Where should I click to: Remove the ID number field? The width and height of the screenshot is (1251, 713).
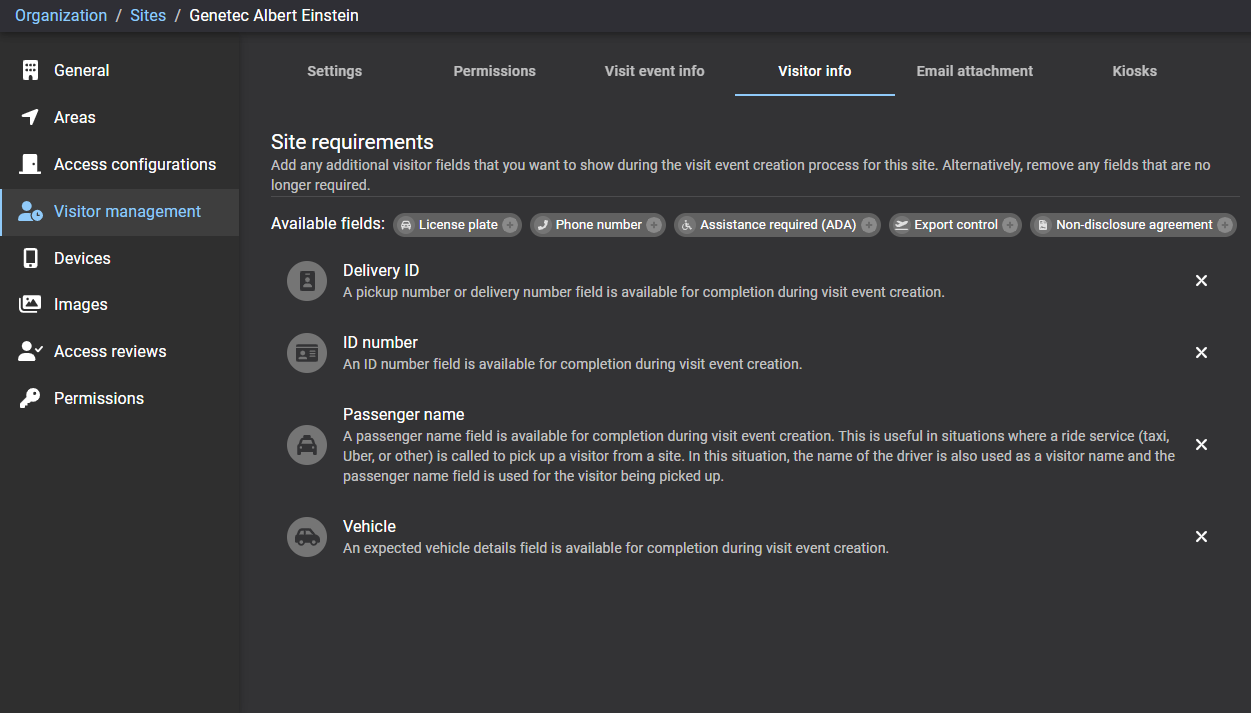point(1201,353)
